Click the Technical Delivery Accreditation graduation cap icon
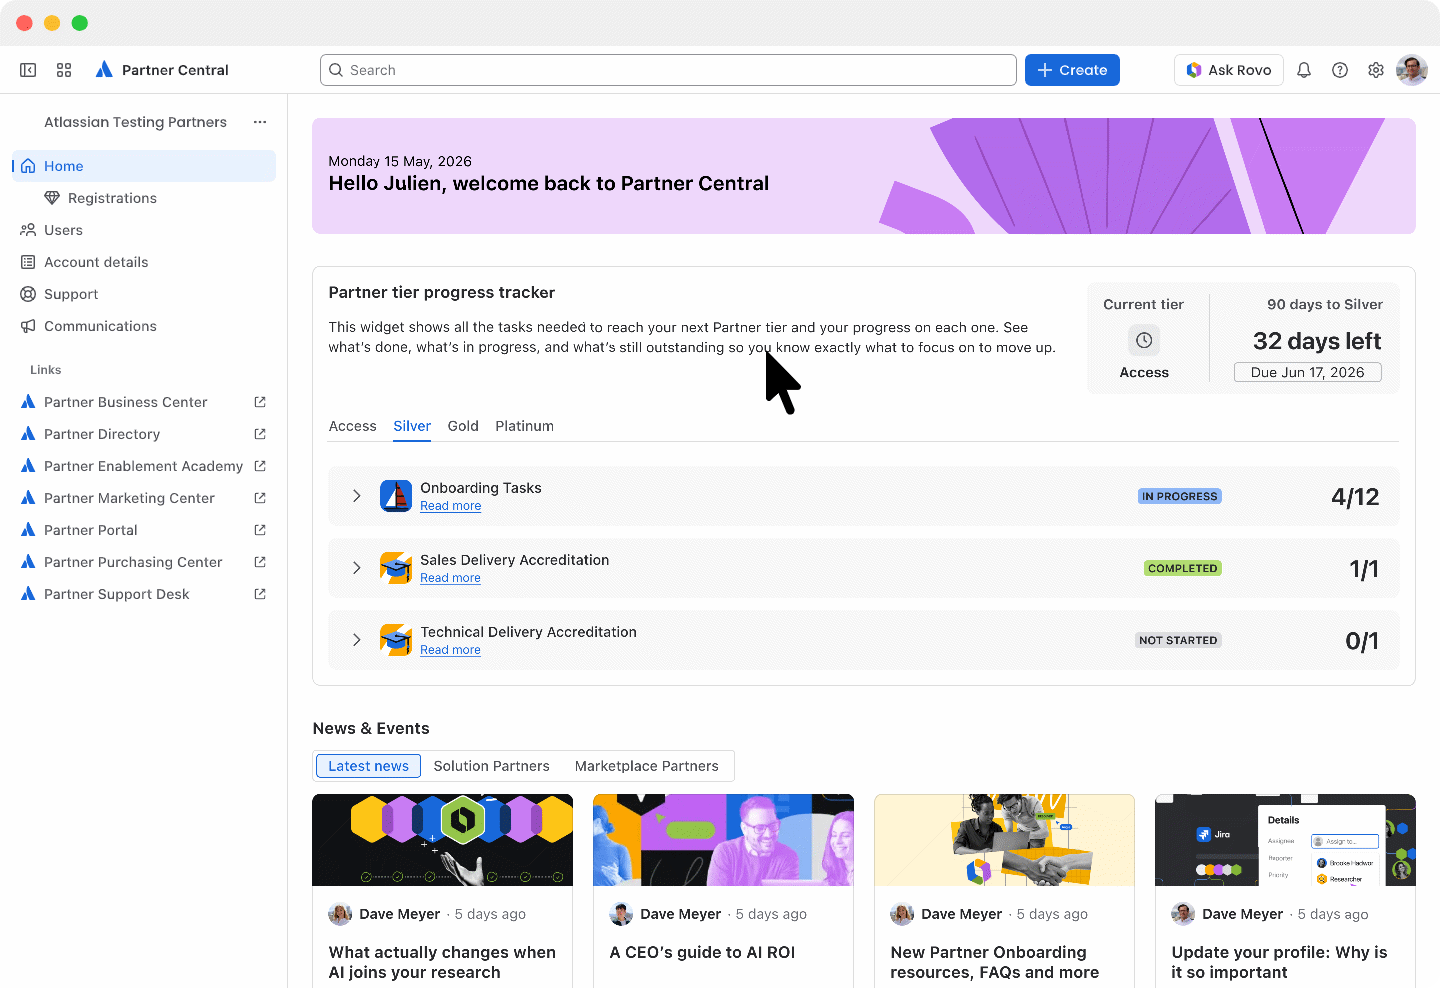1440x988 pixels. [x=396, y=640]
